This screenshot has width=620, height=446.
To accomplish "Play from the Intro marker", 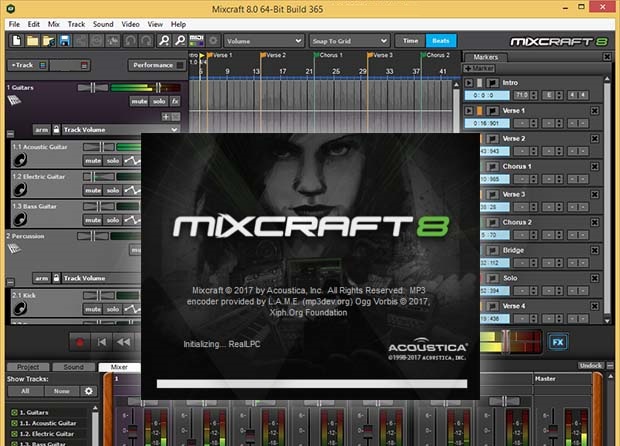I will coord(469,83).
